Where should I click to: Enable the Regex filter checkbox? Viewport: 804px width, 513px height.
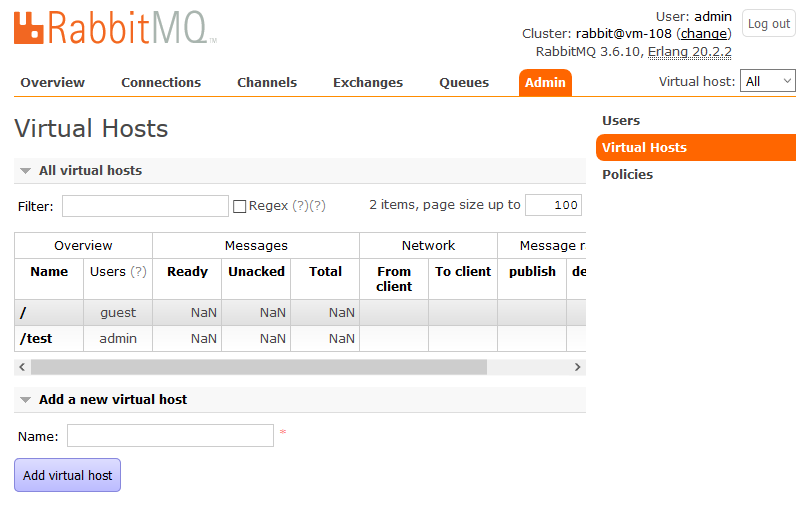(240, 206)
